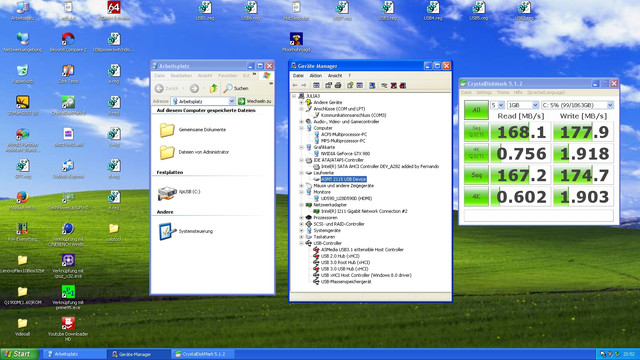Click uninstall red X icon in Geräte-Manager
This screenshot has width=640, height=360.
point(393,85)
